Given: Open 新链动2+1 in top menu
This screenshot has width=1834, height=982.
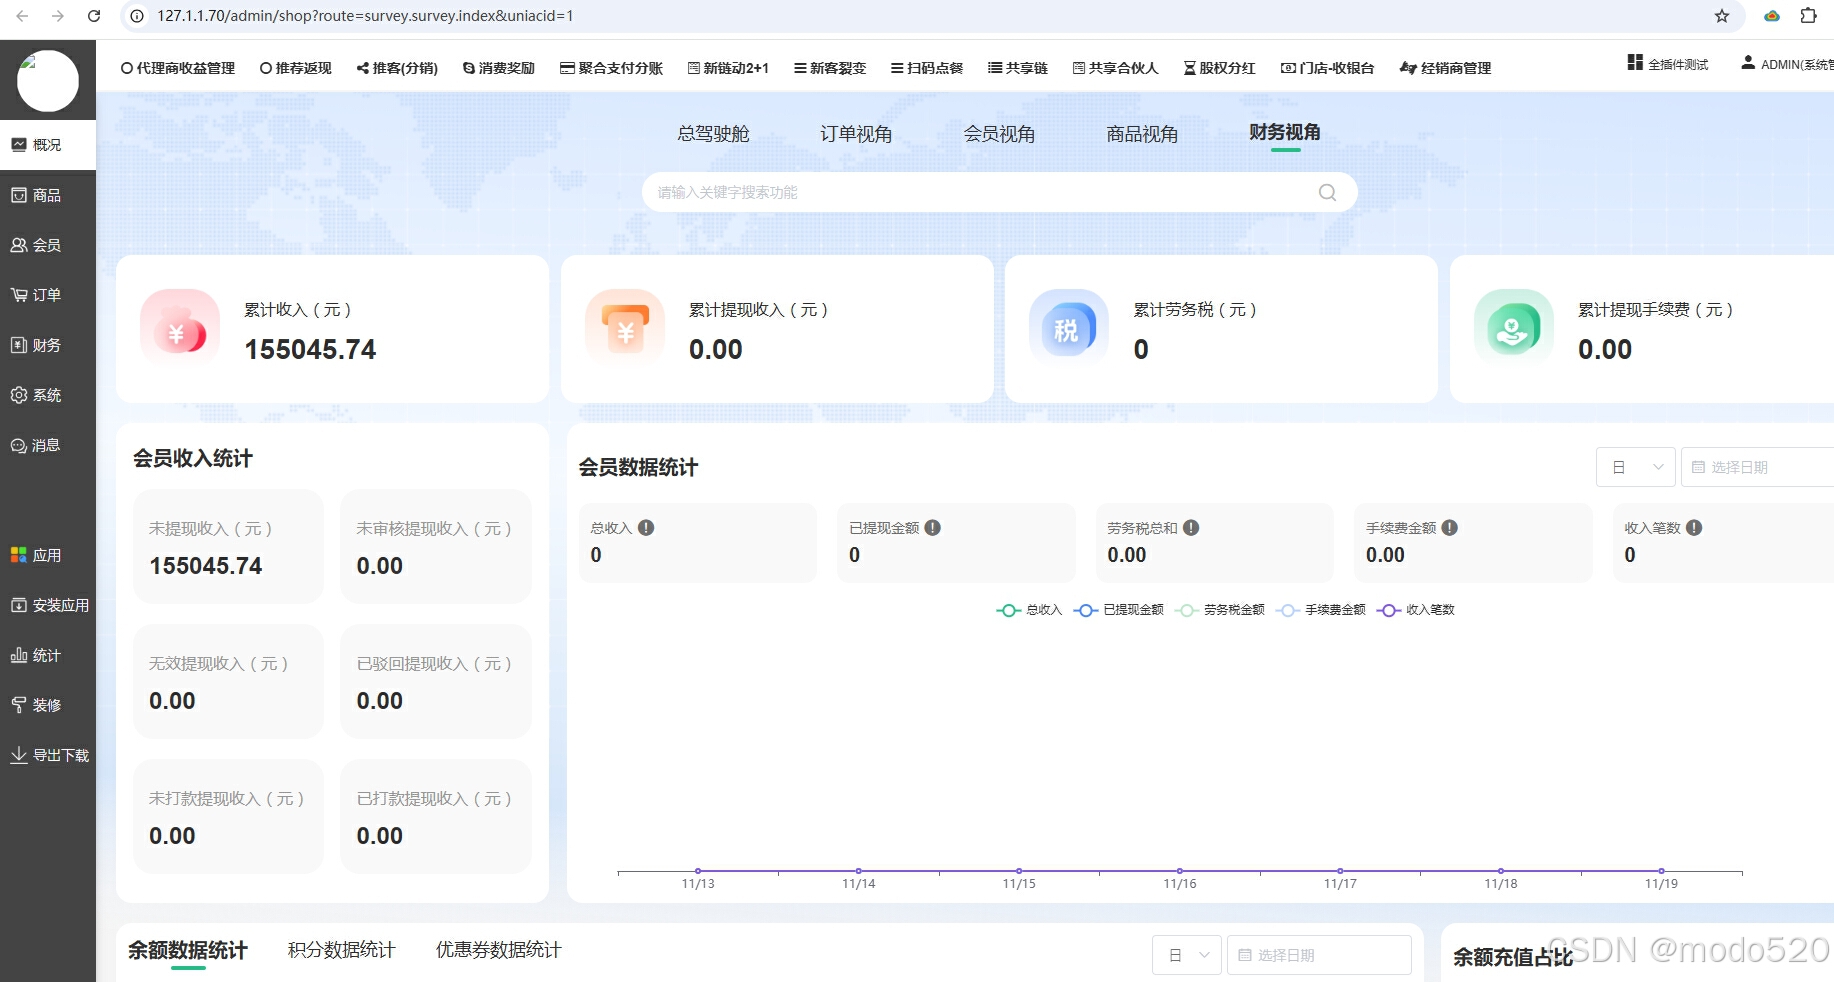Looking at the screenshot, I should 728,68.
